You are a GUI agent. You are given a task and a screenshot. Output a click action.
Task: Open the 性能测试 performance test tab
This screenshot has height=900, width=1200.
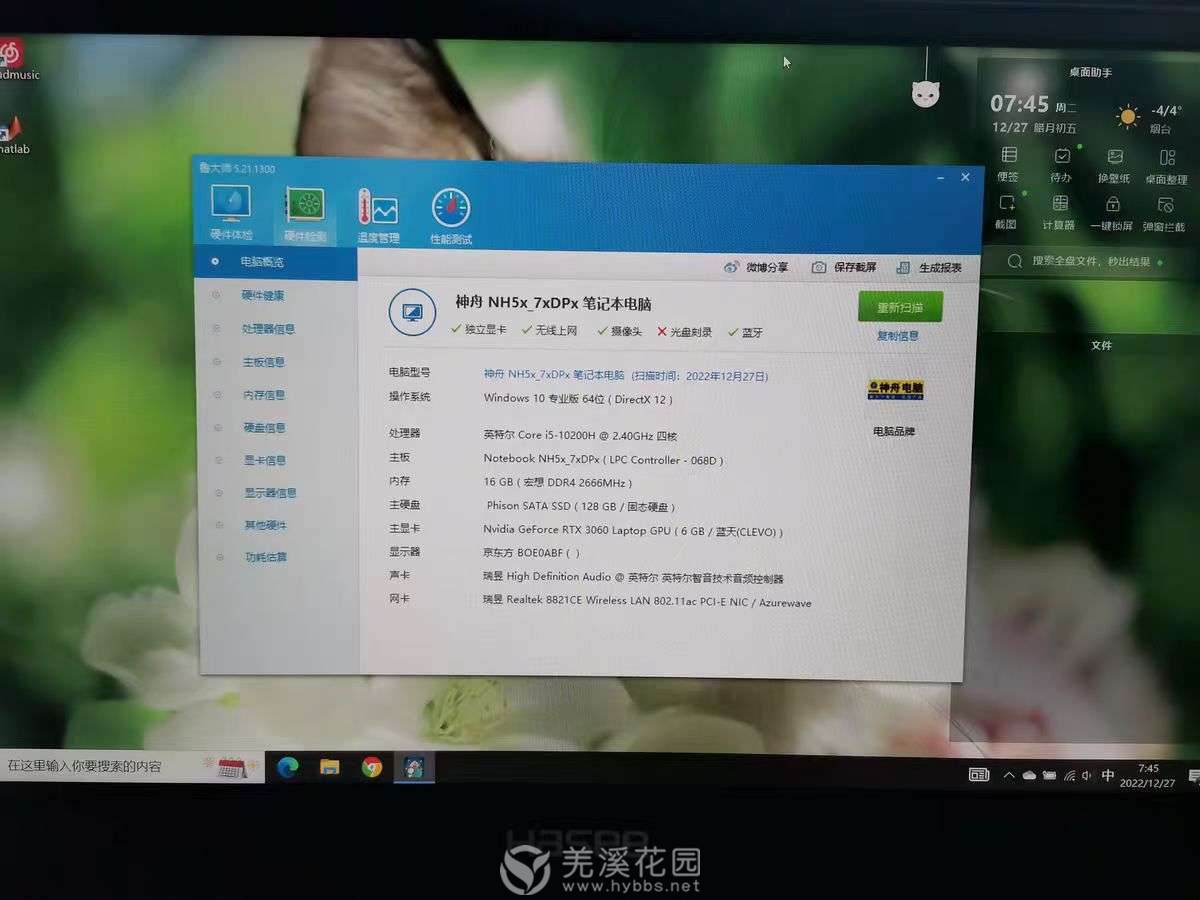451,216
